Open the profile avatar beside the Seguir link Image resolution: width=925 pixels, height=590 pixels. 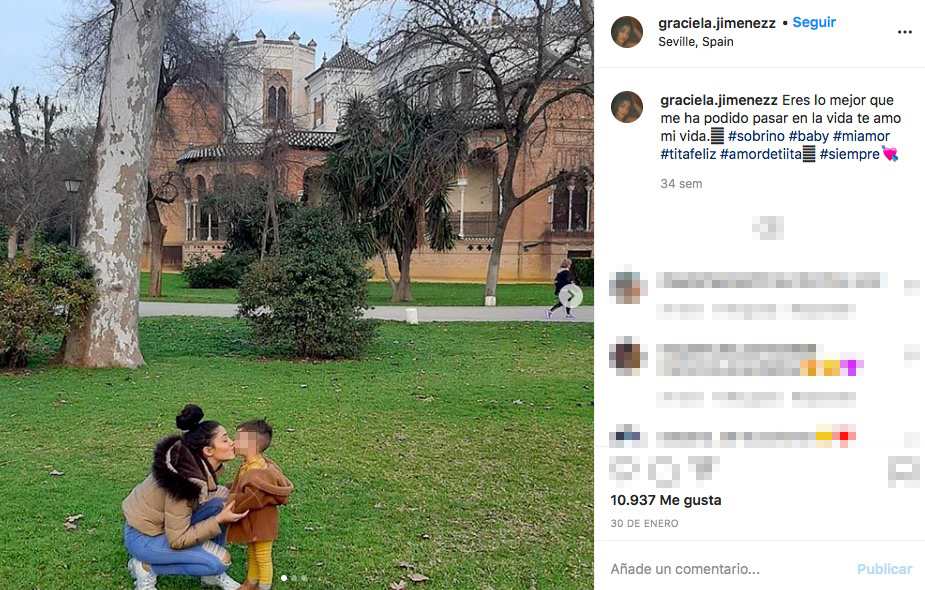(626, 32)
